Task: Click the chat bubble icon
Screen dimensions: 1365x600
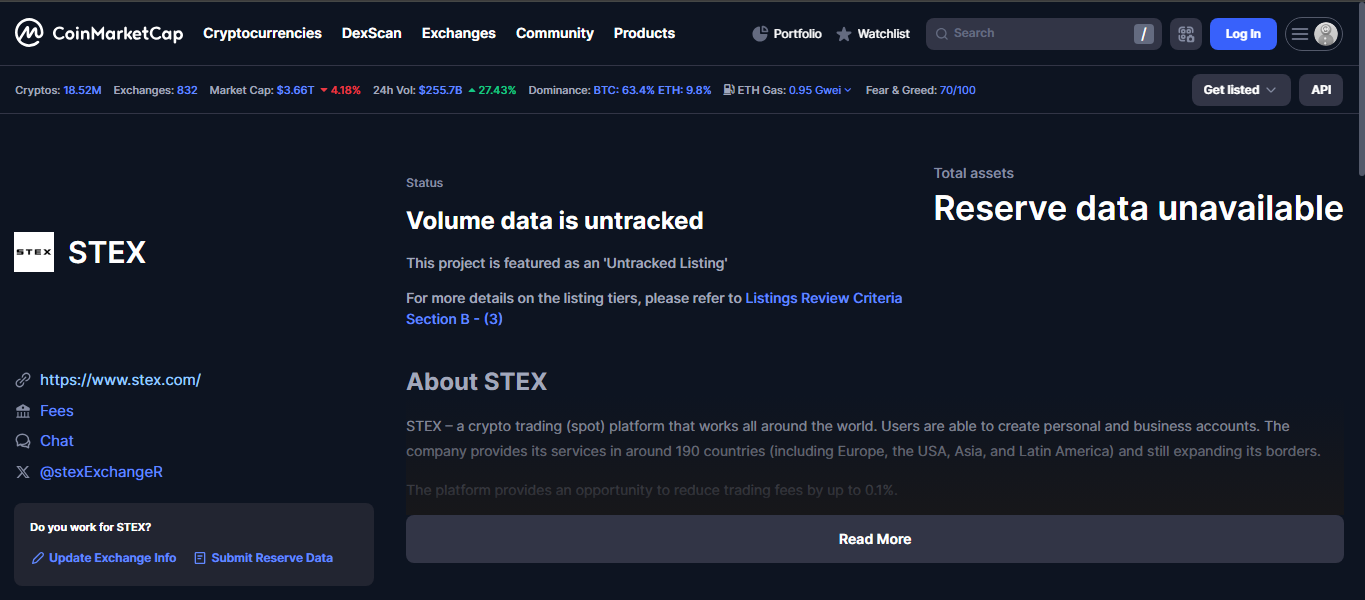Action: pos(23,441)
